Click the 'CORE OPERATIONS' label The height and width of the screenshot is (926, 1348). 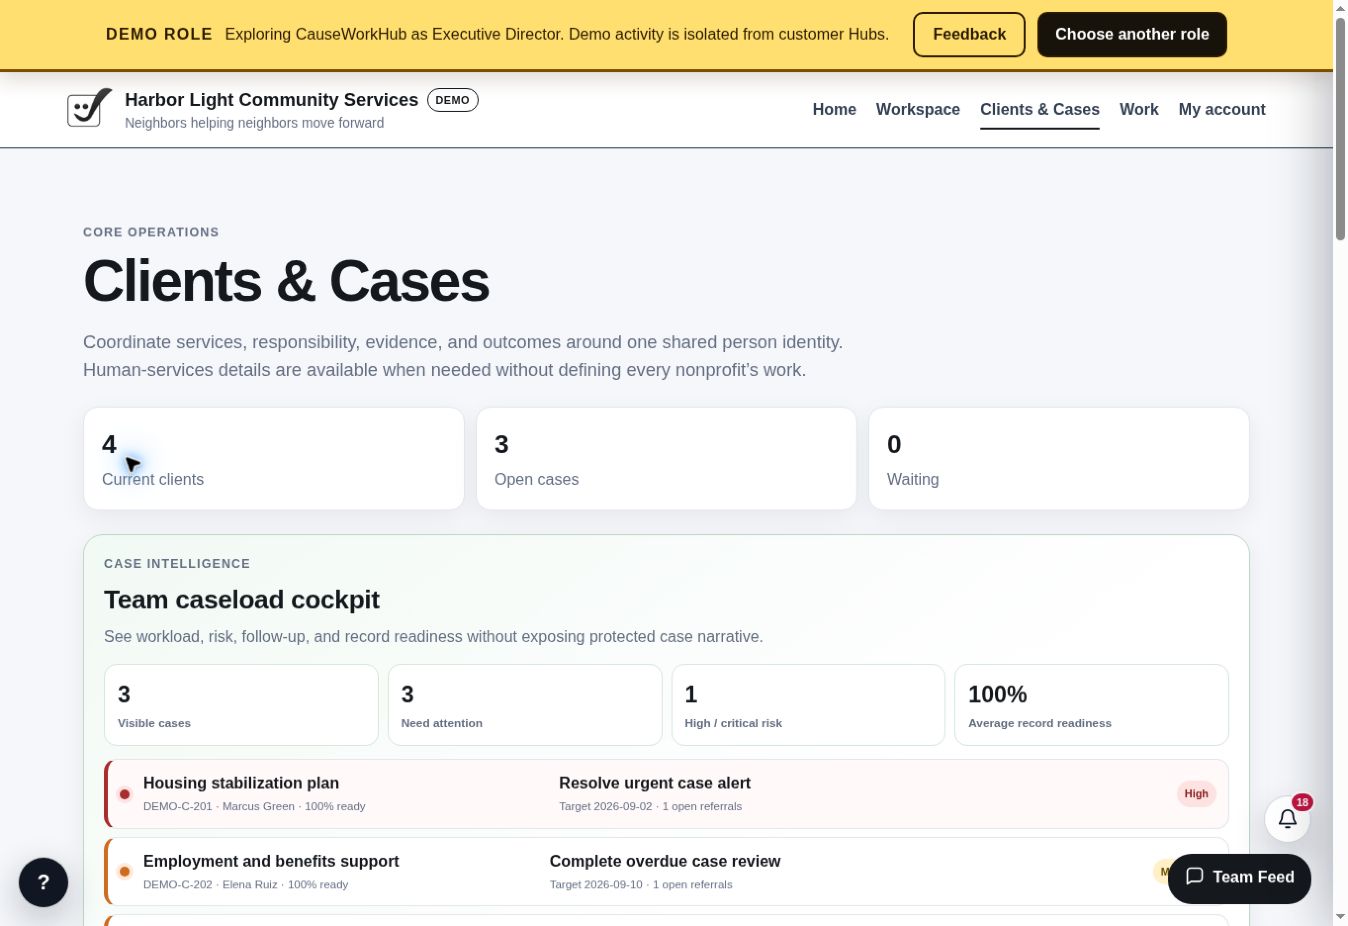pos(151,232)
